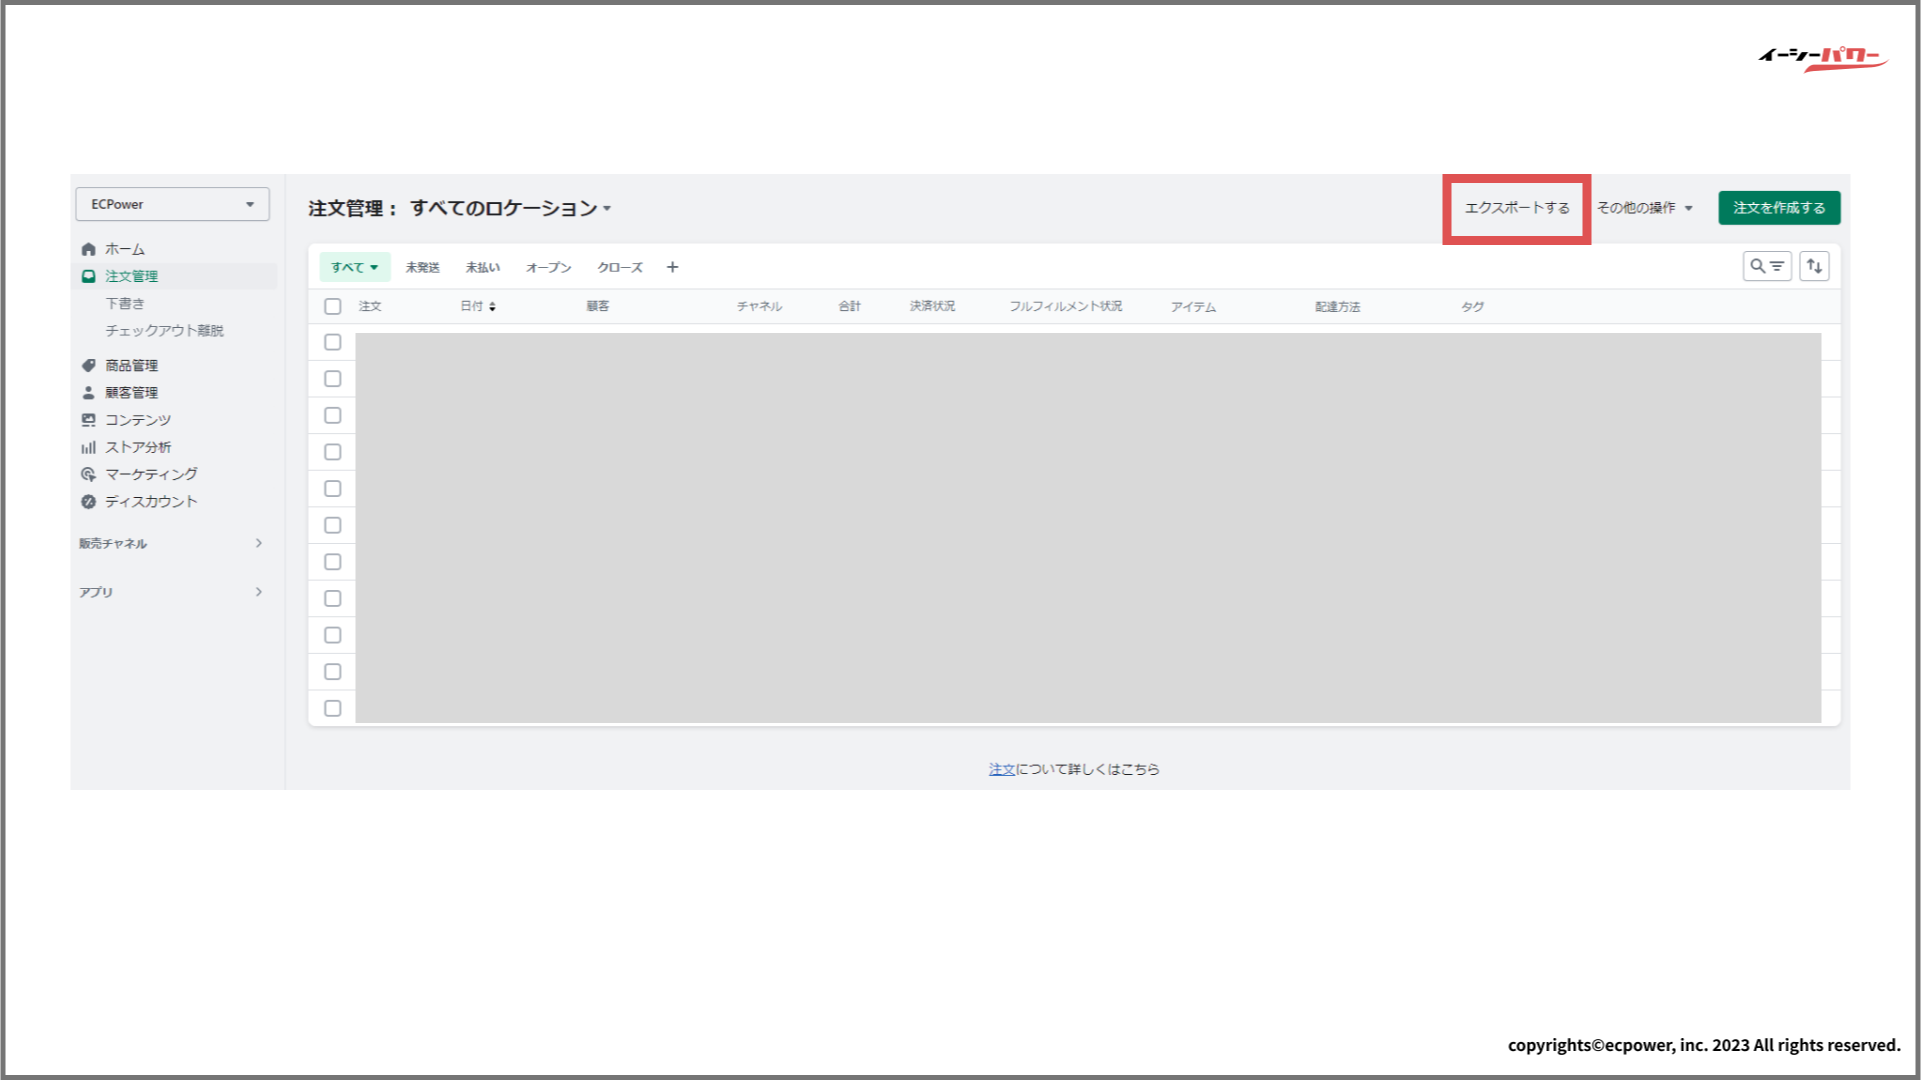Click the 商品管理 tag icon

coord(88,365)
